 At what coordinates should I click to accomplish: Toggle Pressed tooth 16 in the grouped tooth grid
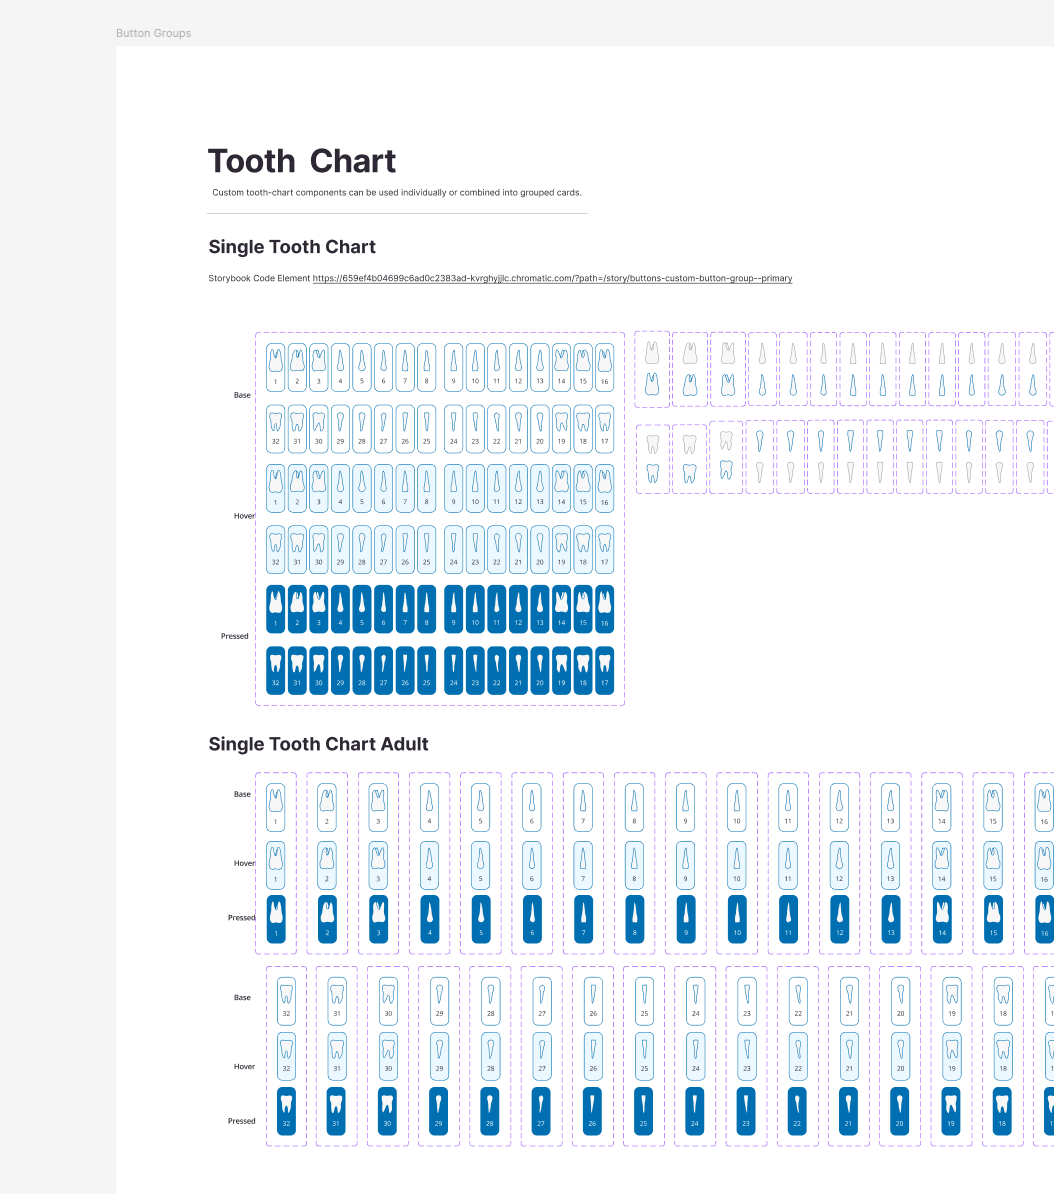click(604, 608)
